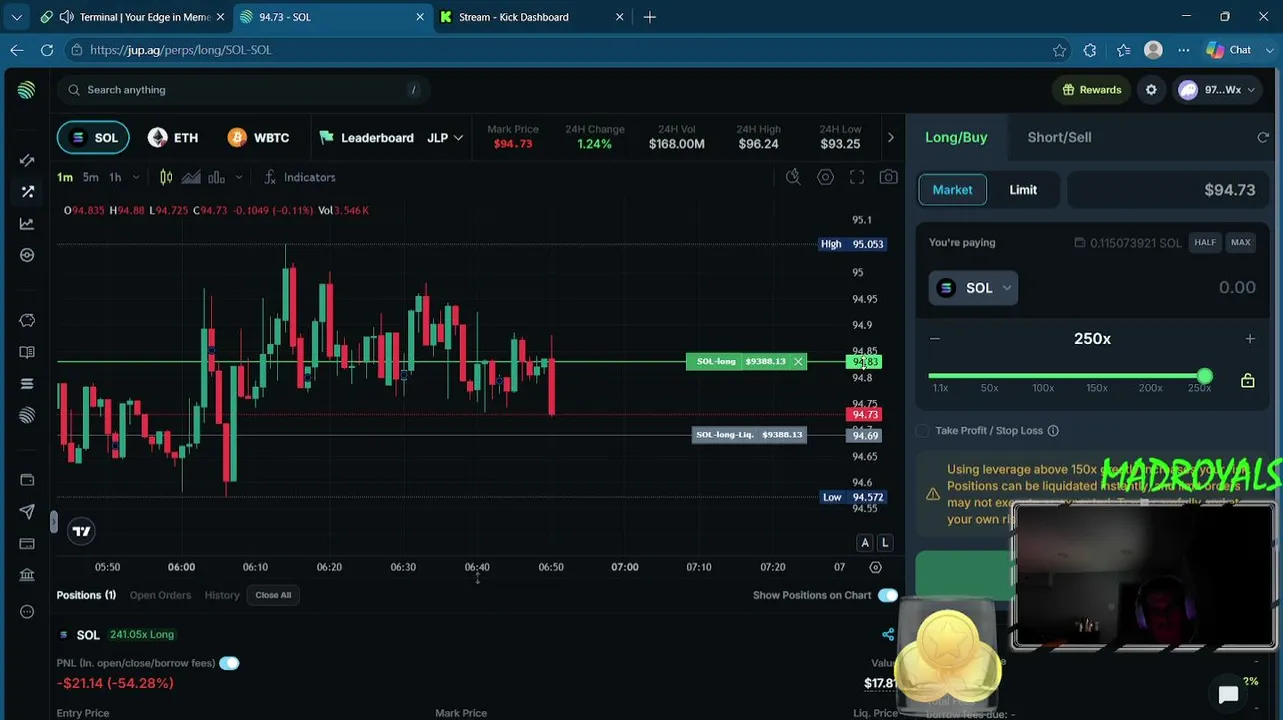Viewport: 1283px width, 720px height.
Task: Open the site settings gear icon
Action: click(x=1151, y=90)
